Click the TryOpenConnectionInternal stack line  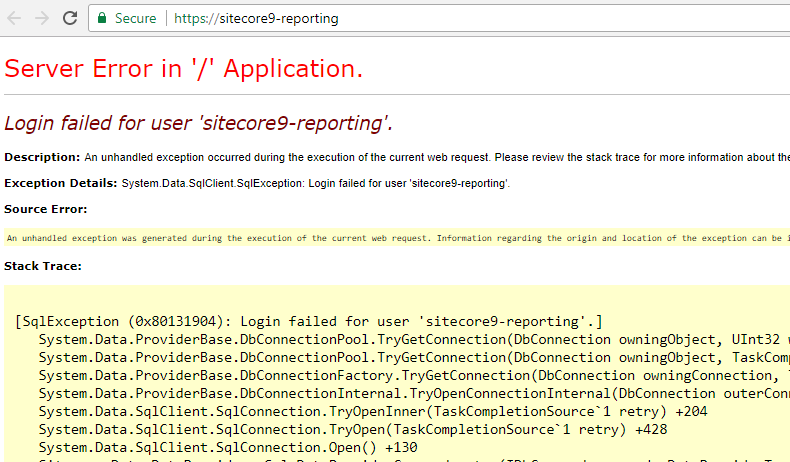[x=414, y=393]
